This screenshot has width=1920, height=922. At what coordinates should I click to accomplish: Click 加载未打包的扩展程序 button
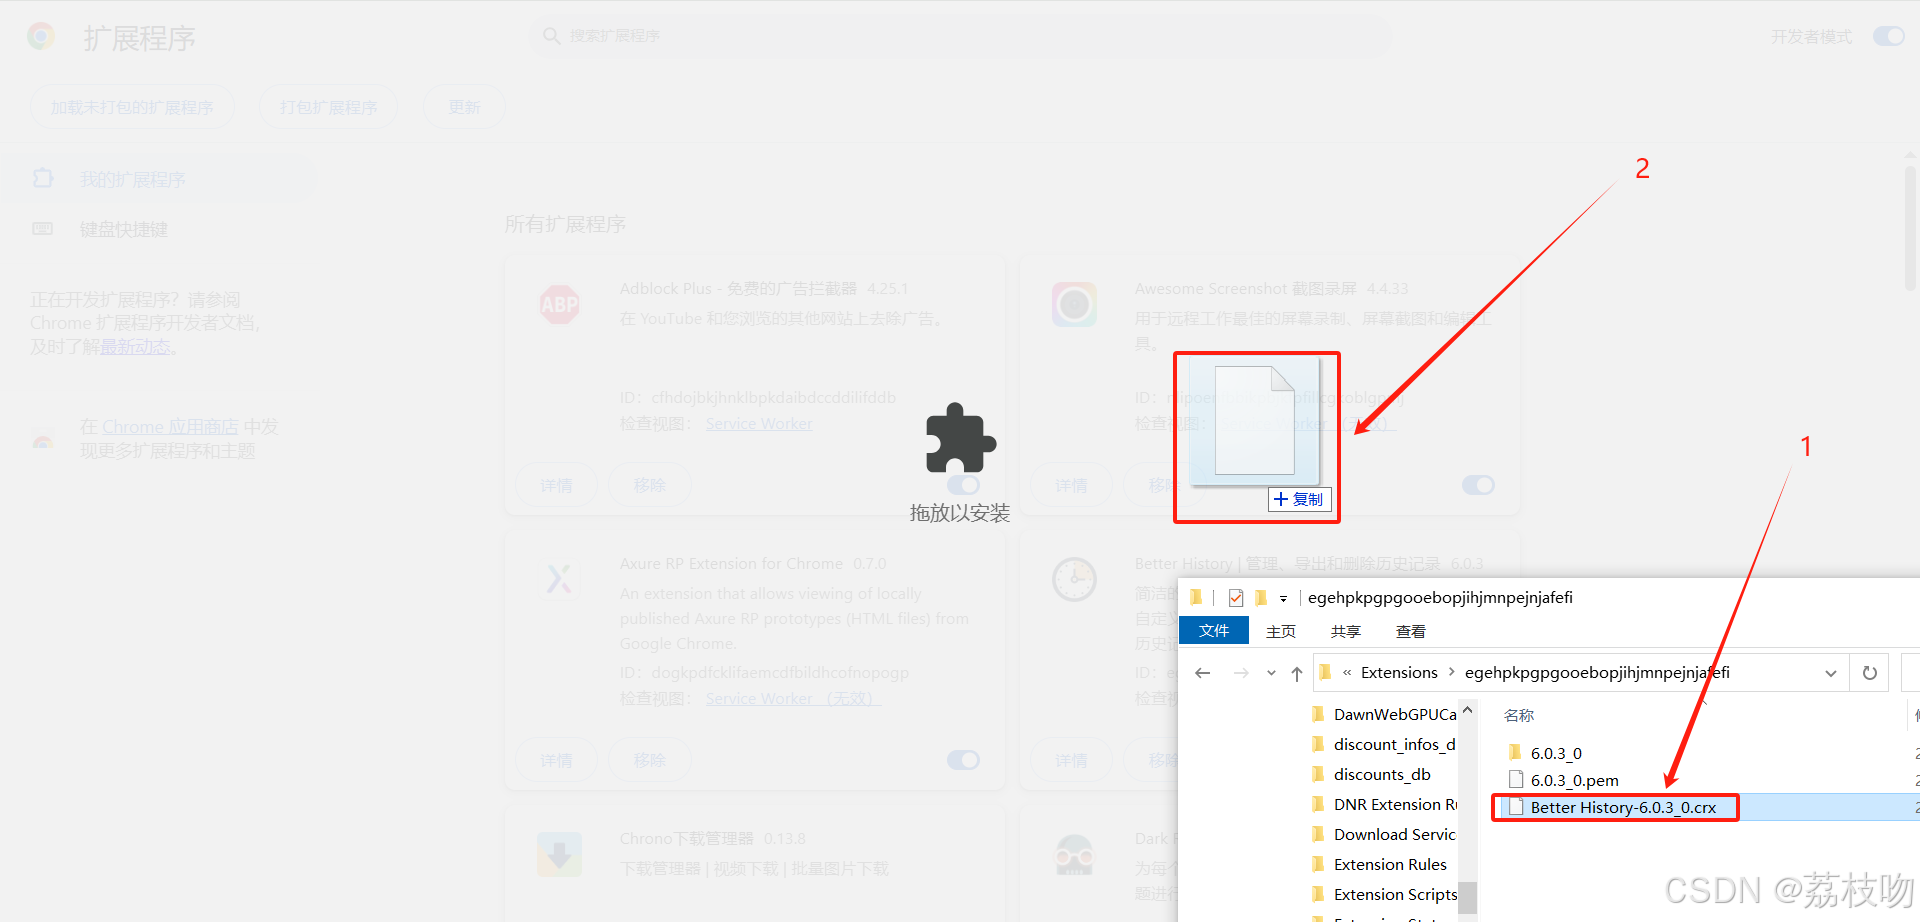click(x=132, y=107)
